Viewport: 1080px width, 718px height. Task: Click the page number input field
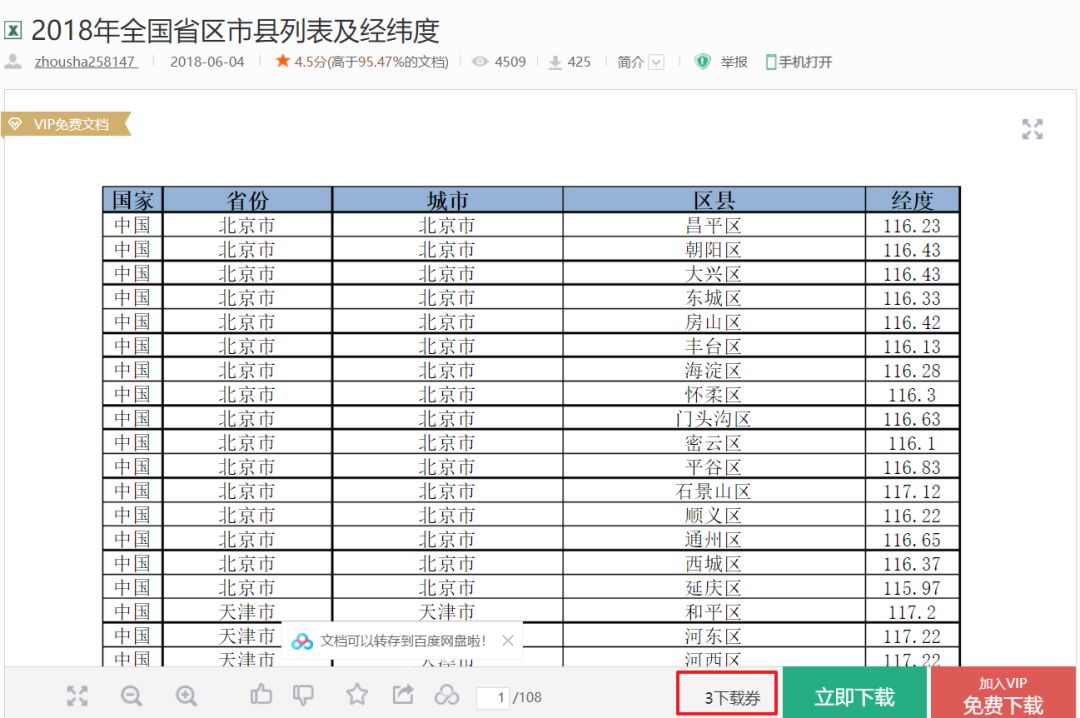point(493,697)
